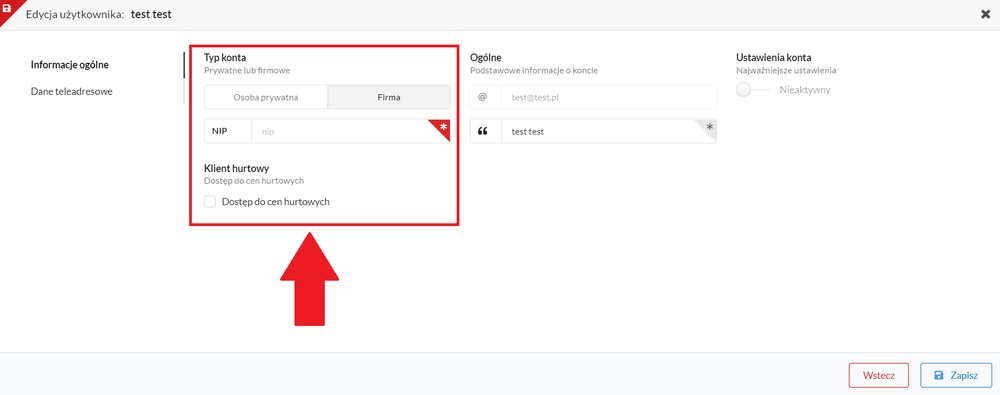Save changes with Zapisz button
1000x395 pixels.
click(956, 375)
